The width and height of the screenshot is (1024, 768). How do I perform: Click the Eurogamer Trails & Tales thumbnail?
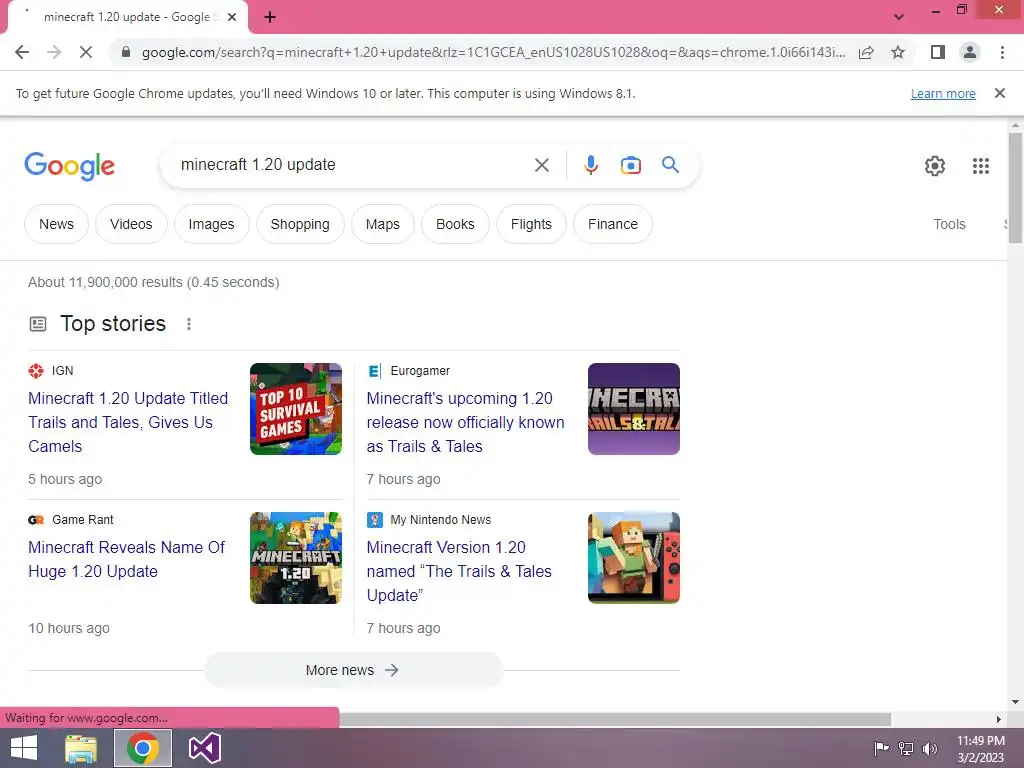pyautogui.click(x=633, y=409)
